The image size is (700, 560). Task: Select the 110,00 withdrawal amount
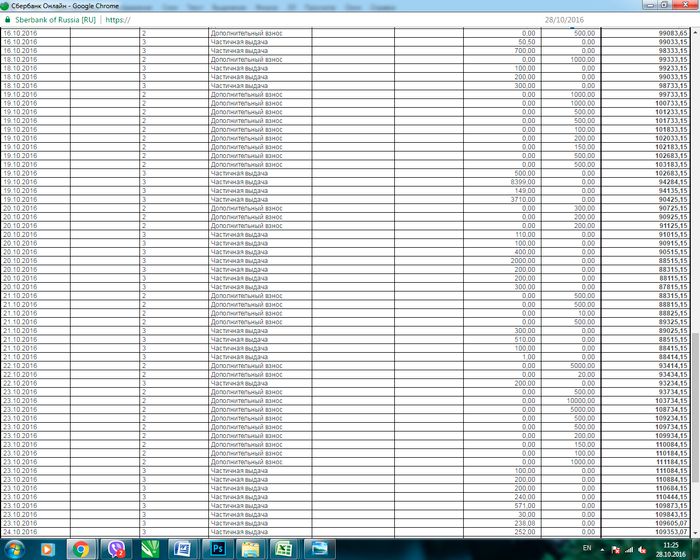[525, 234]
